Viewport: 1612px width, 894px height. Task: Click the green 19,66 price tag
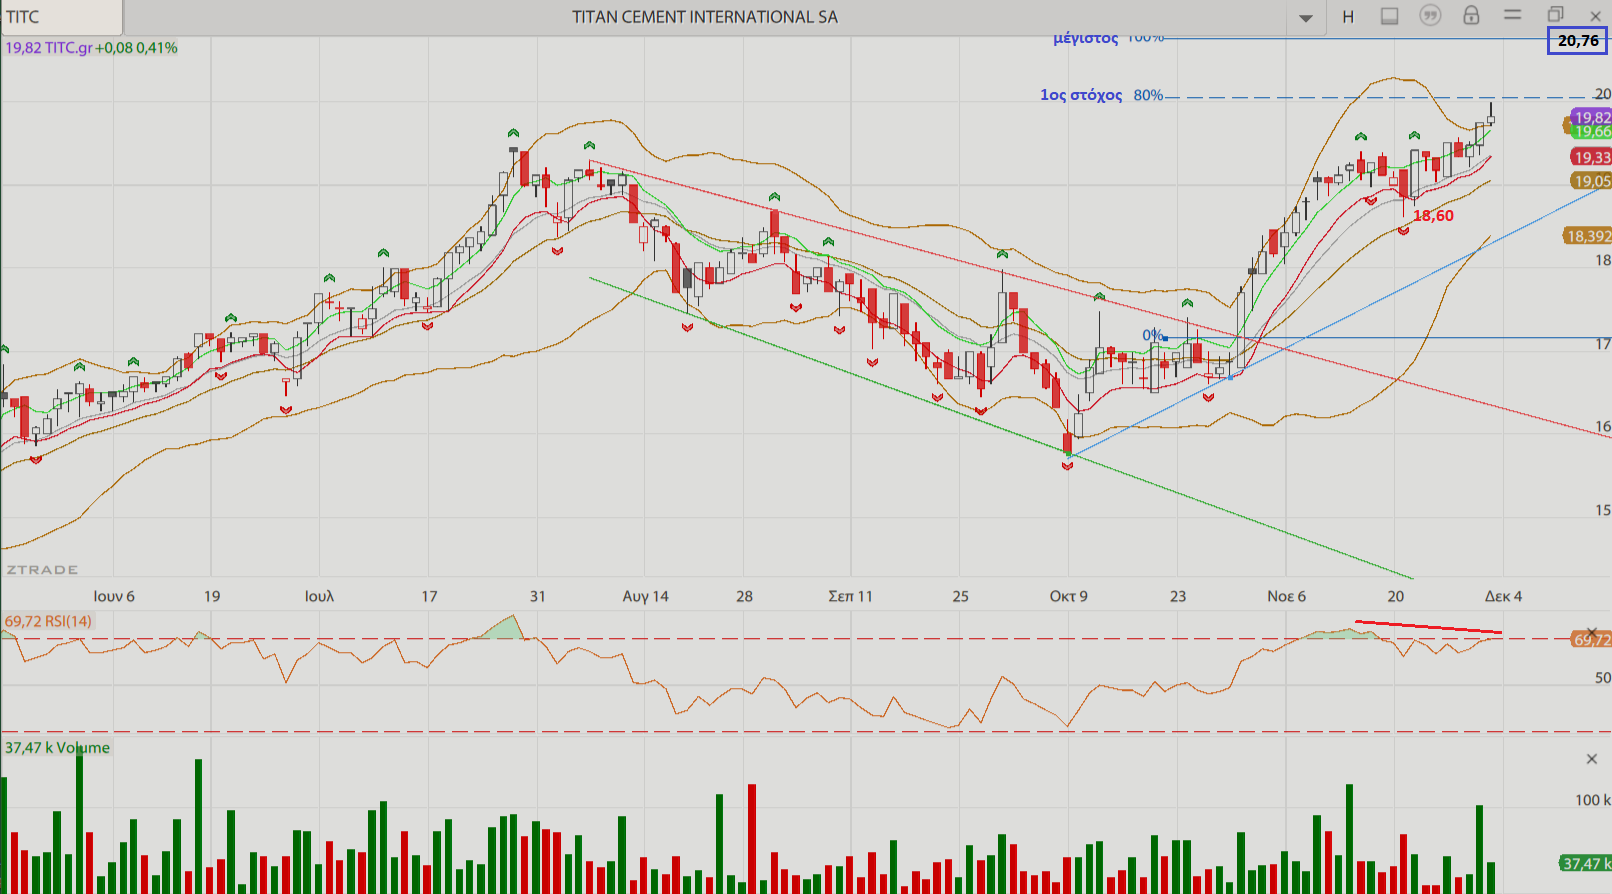point(1591,132)
